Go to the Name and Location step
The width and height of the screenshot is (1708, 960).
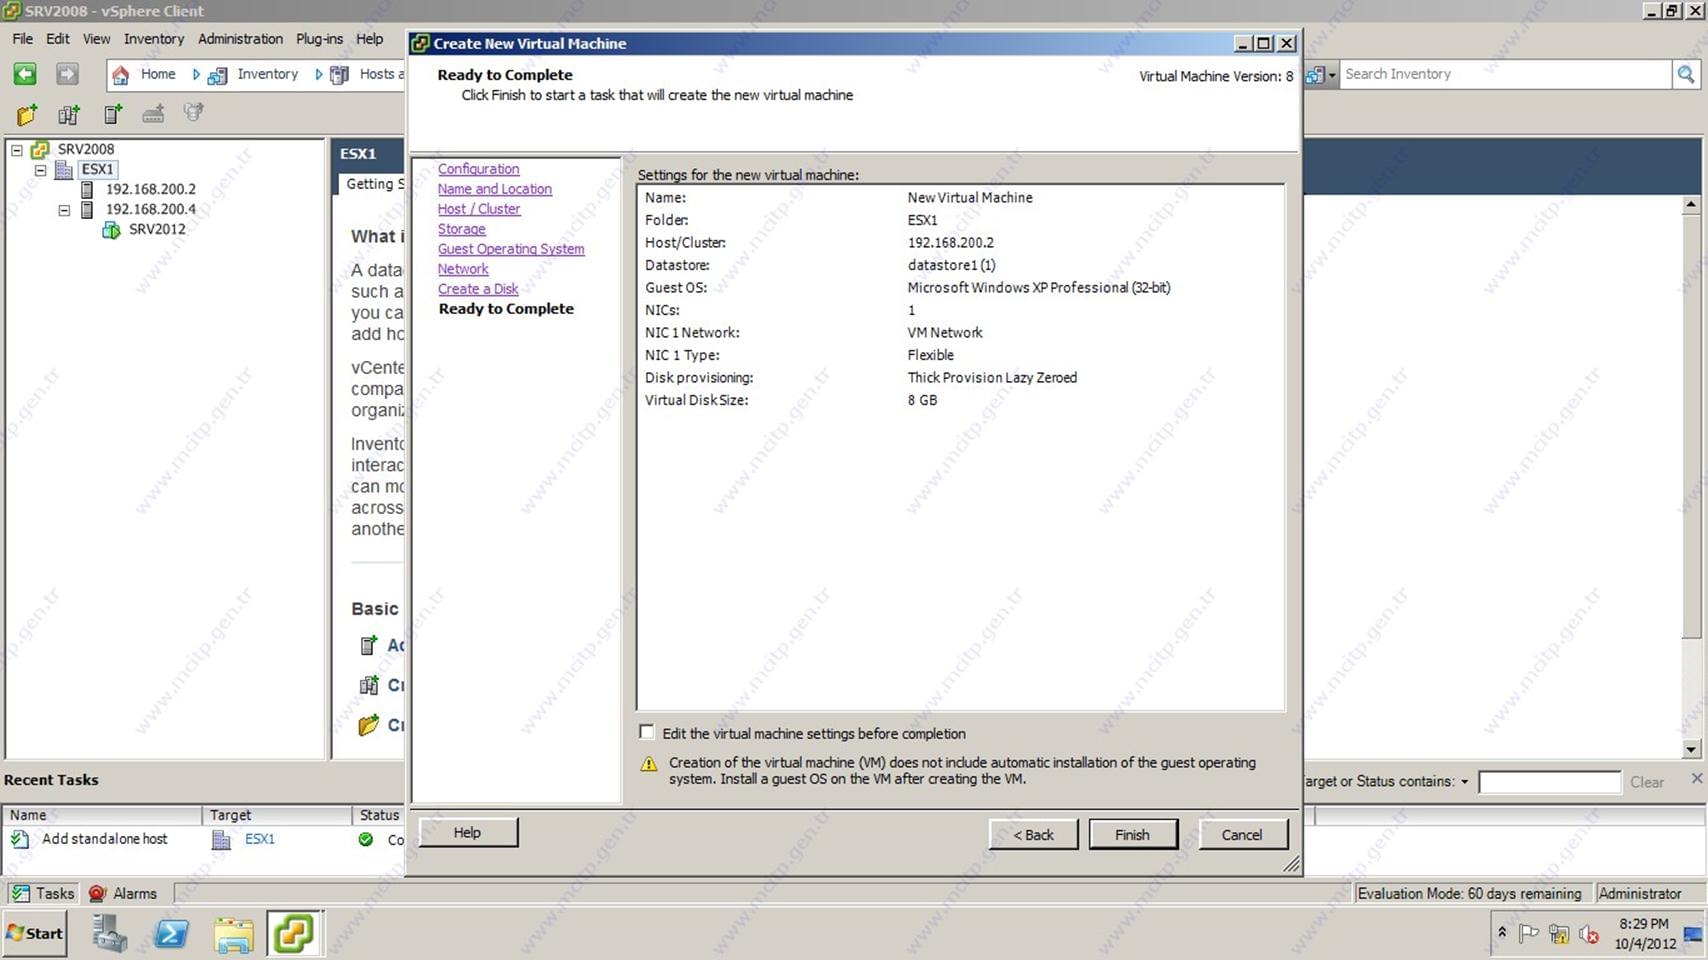point(494,189)
